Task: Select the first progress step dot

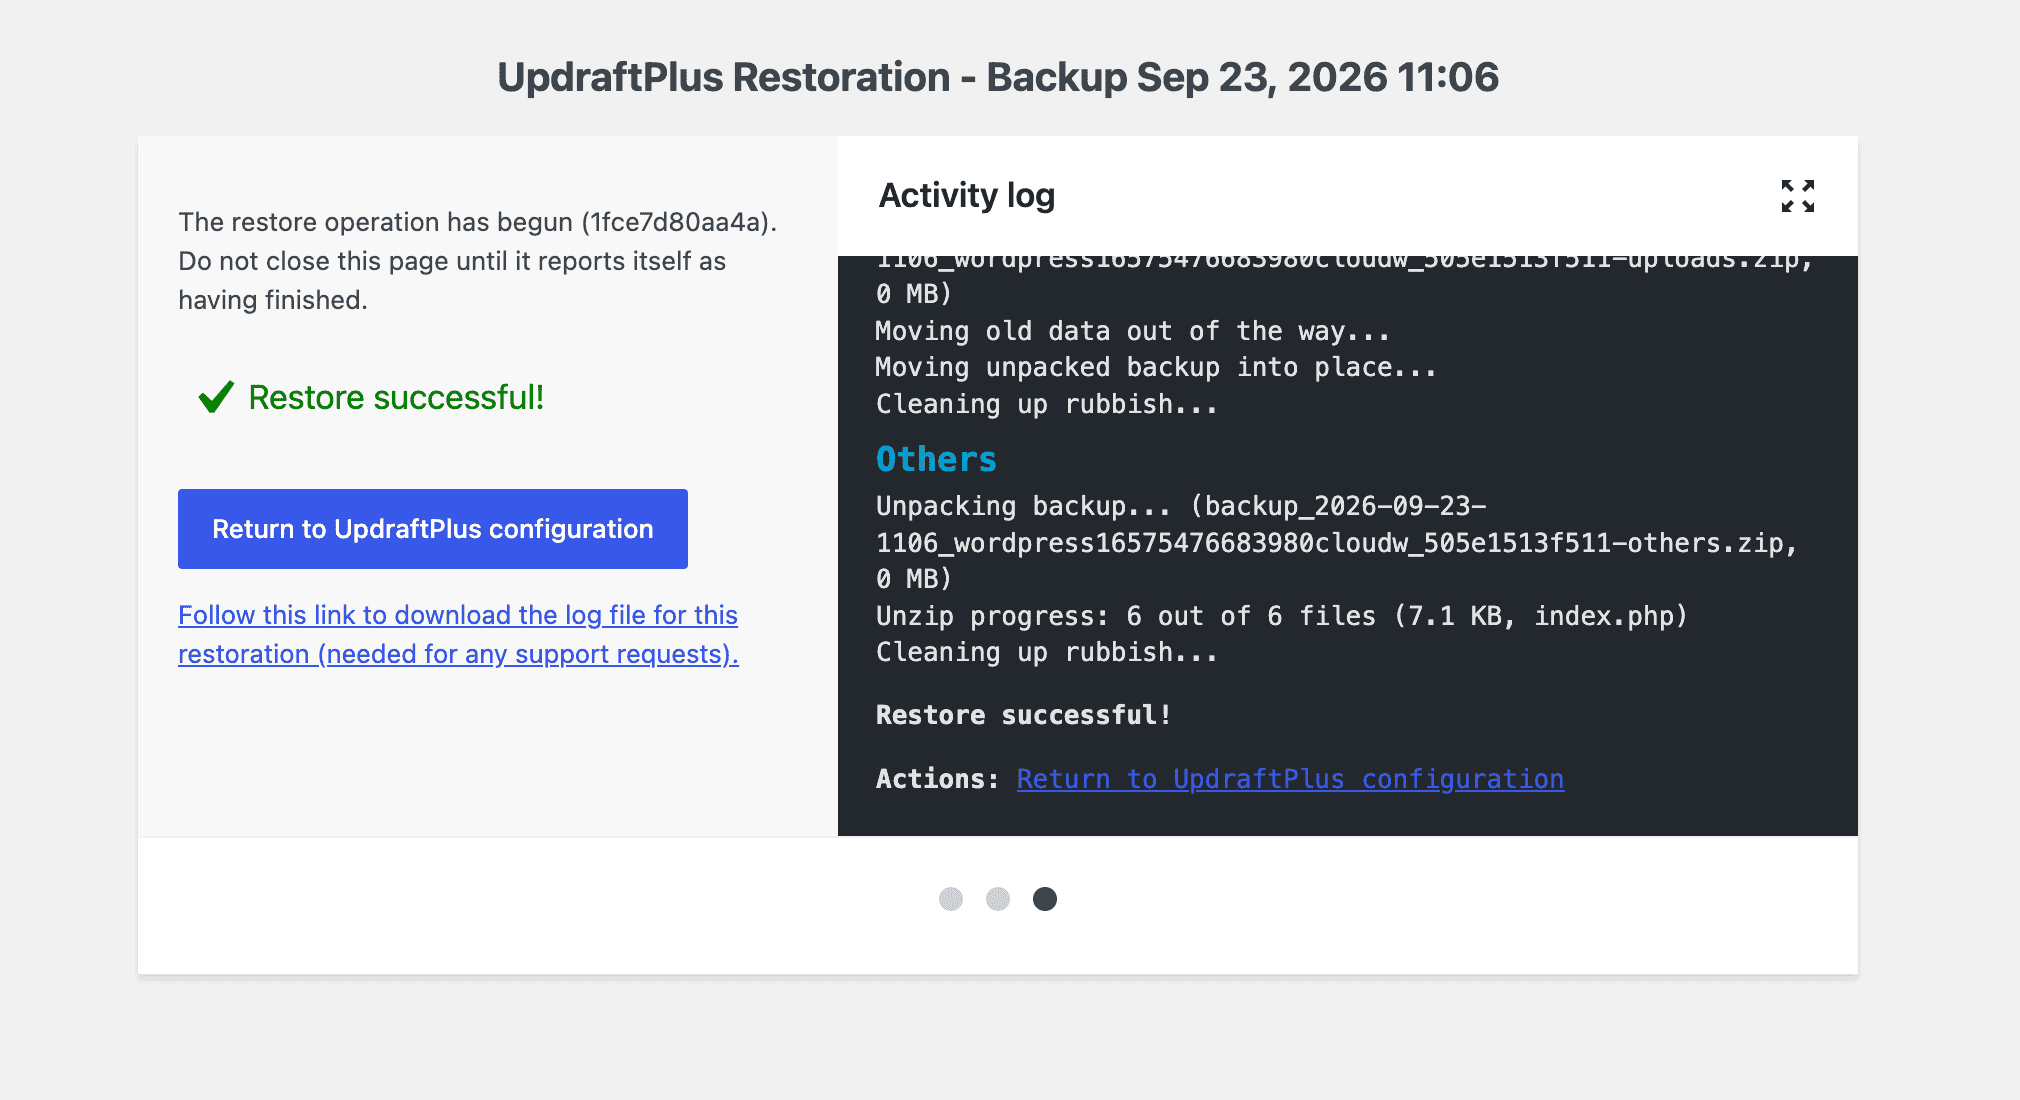Action: (x=951, y=899)
